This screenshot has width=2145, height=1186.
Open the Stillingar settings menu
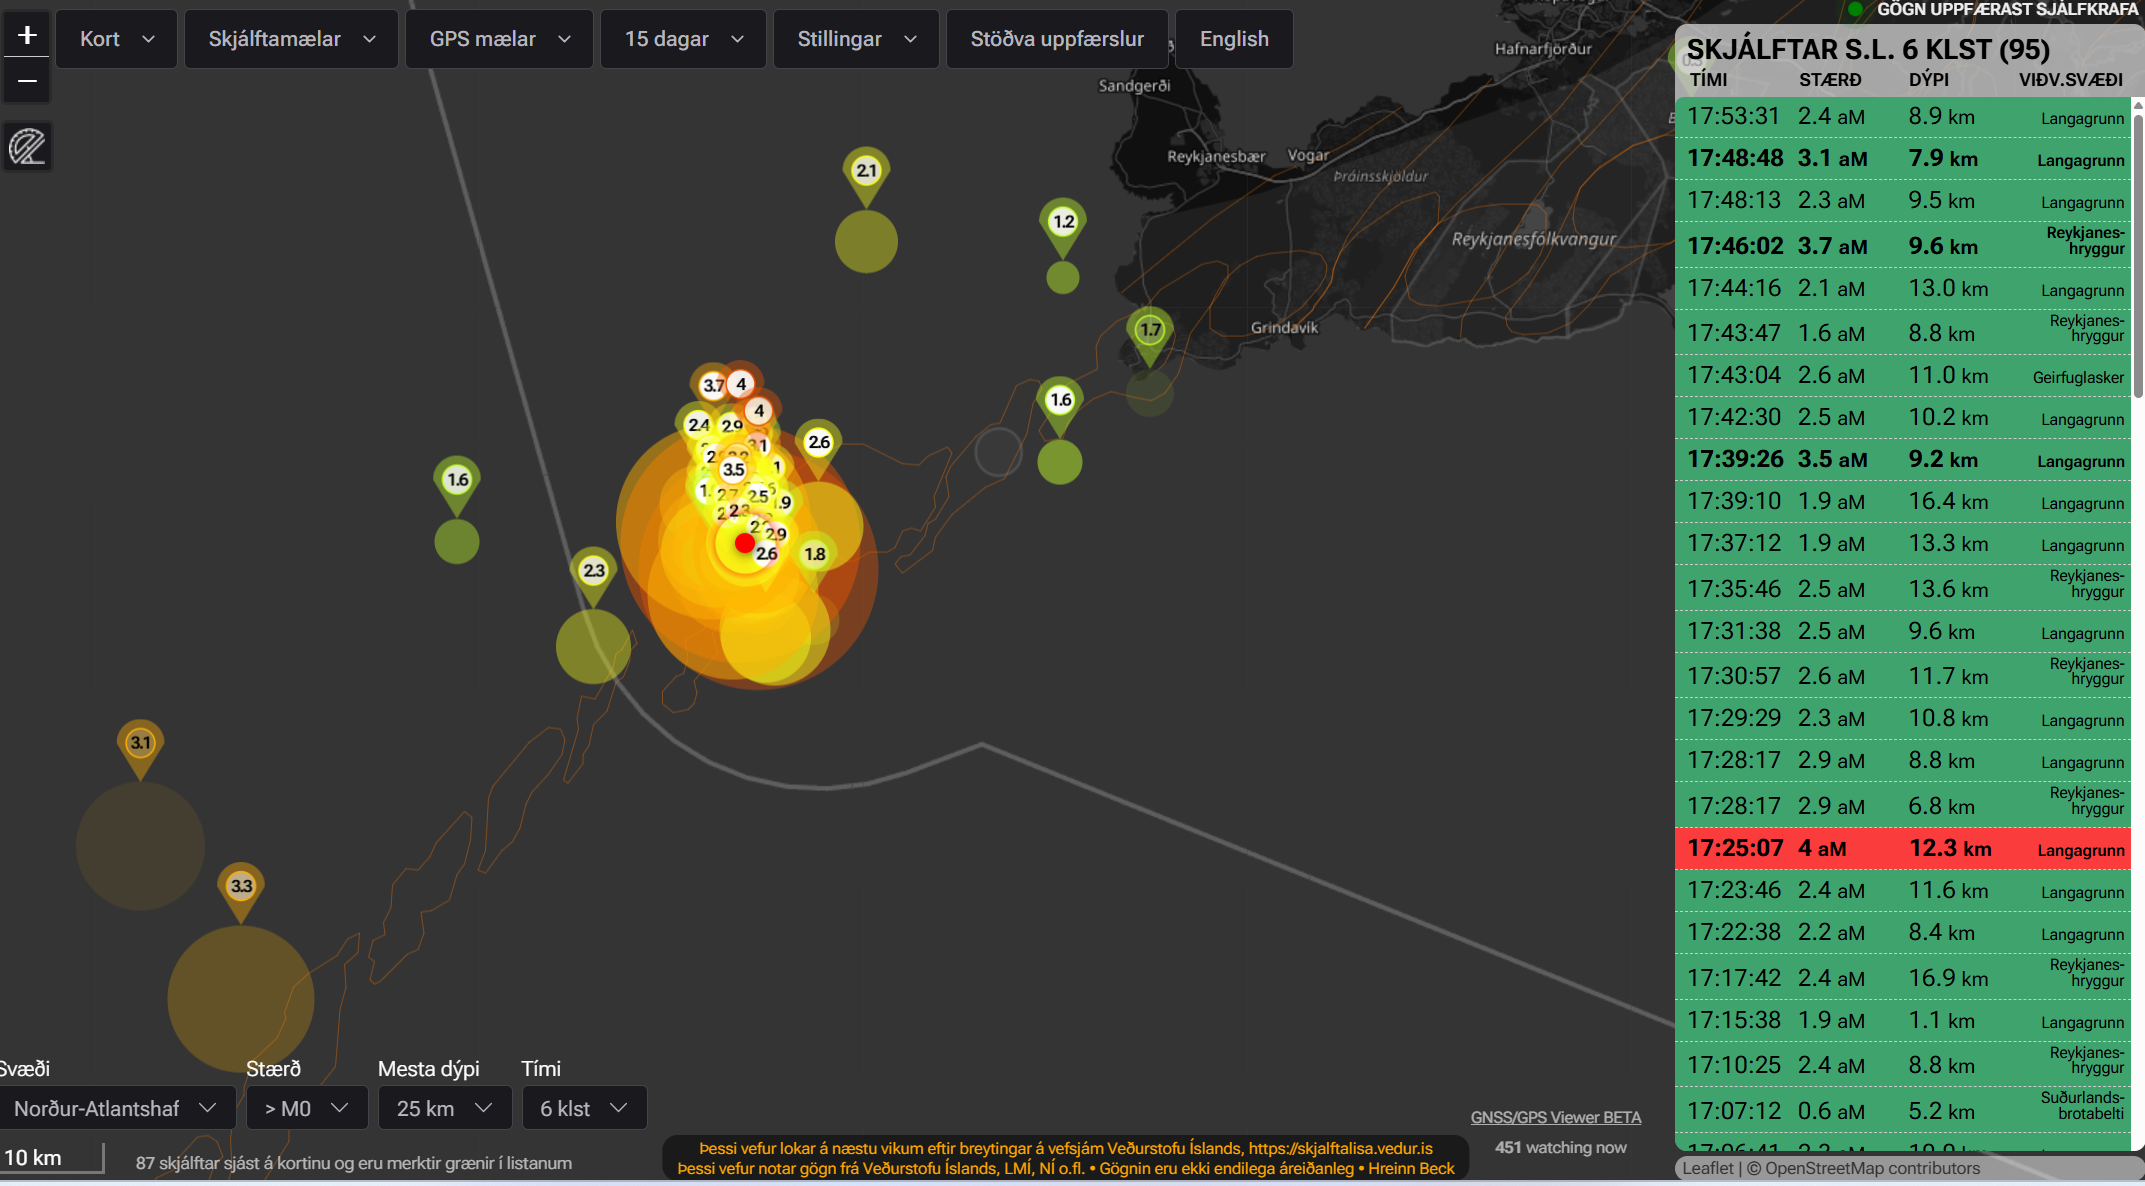[856, 39]
